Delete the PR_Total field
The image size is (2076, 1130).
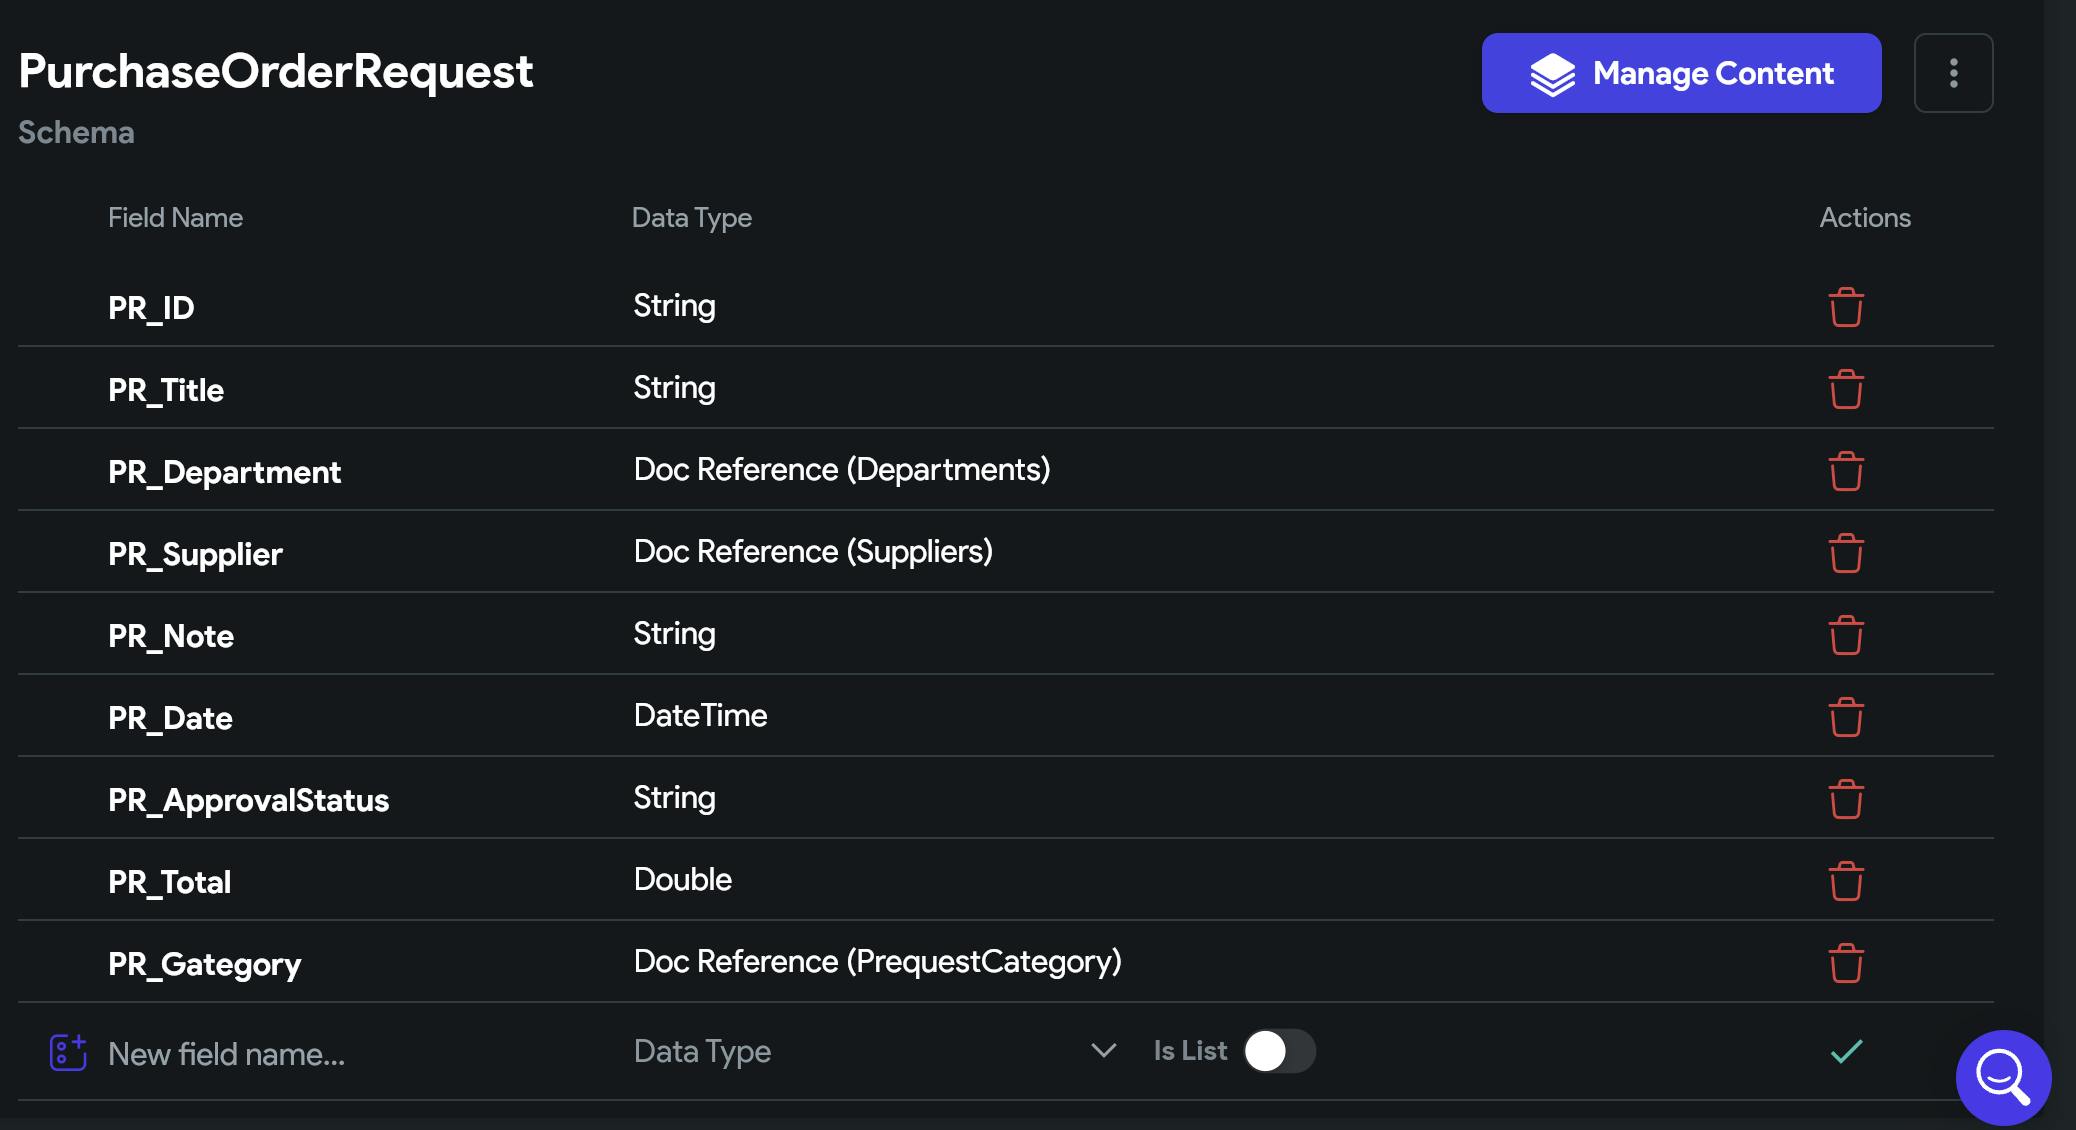(1846, 882)
